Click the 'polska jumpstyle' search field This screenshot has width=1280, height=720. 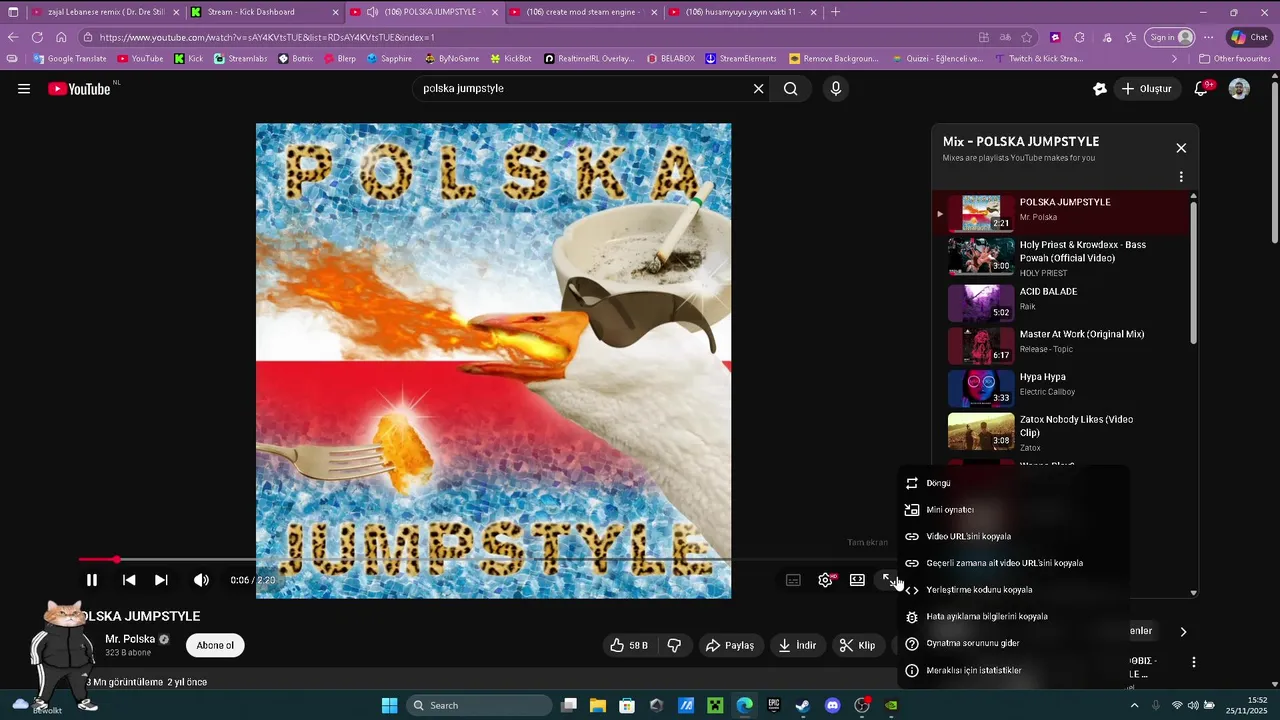[x=583, y=89]
